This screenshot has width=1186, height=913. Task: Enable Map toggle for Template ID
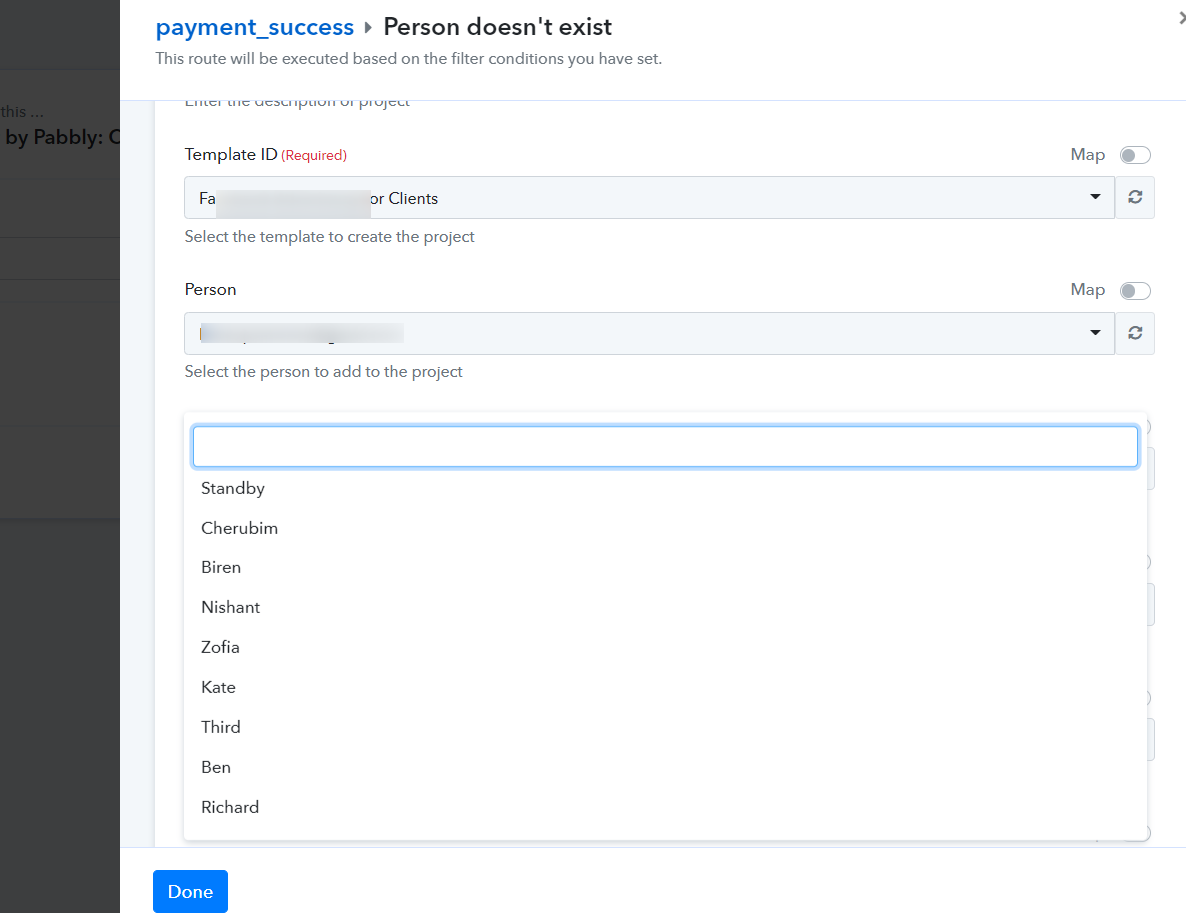[x=1135, y=155]
